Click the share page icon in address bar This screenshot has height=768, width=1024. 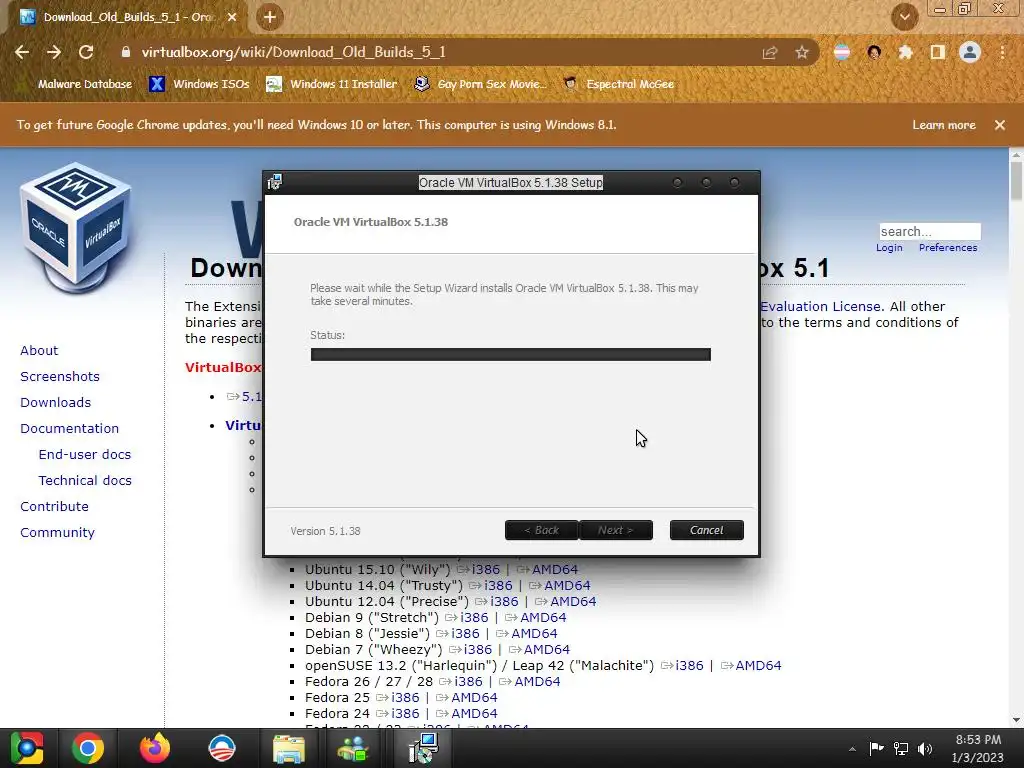(770, 52)
